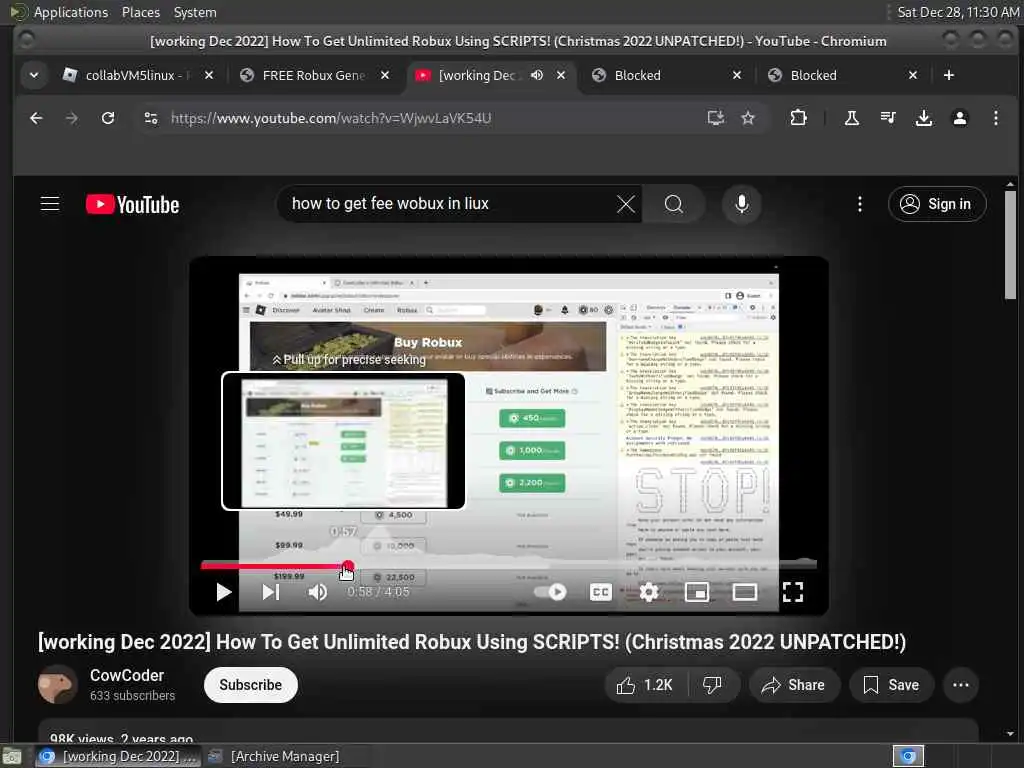
Task: Switch to the first Blocked tab
Action: 667,75
